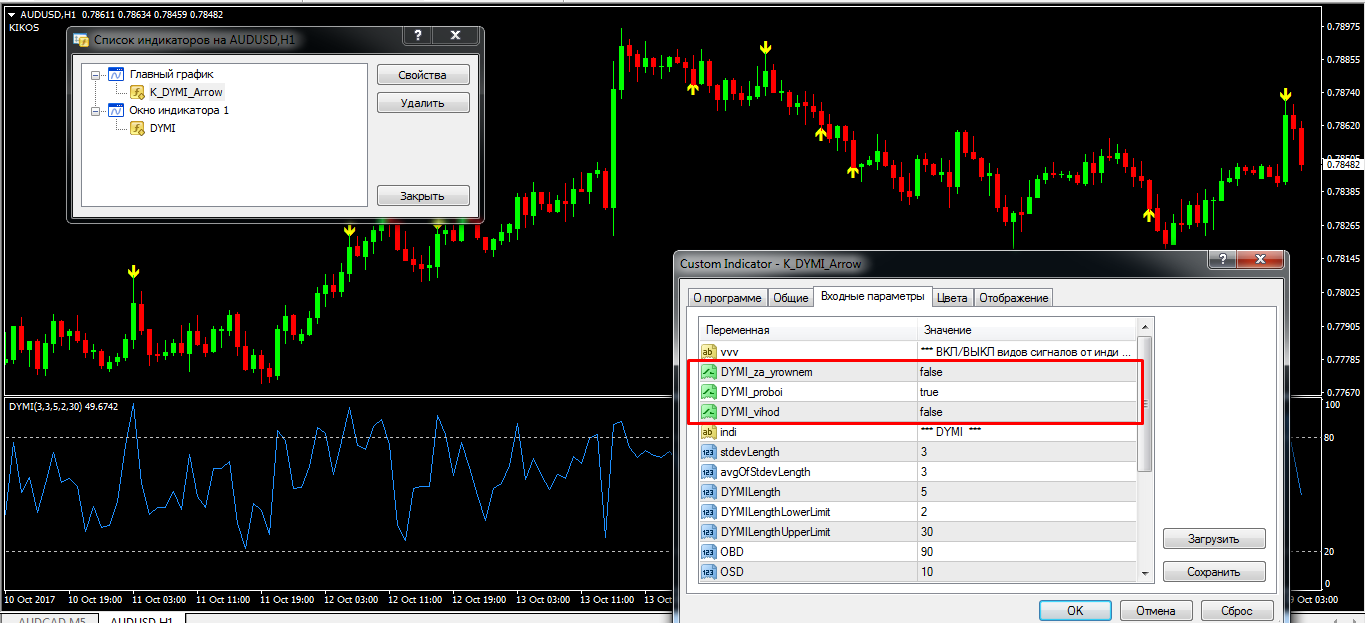1365x623 pixels.
Task: Click the DYMI_za_yrownem boolean parameter icon
Action: (709, 372)
